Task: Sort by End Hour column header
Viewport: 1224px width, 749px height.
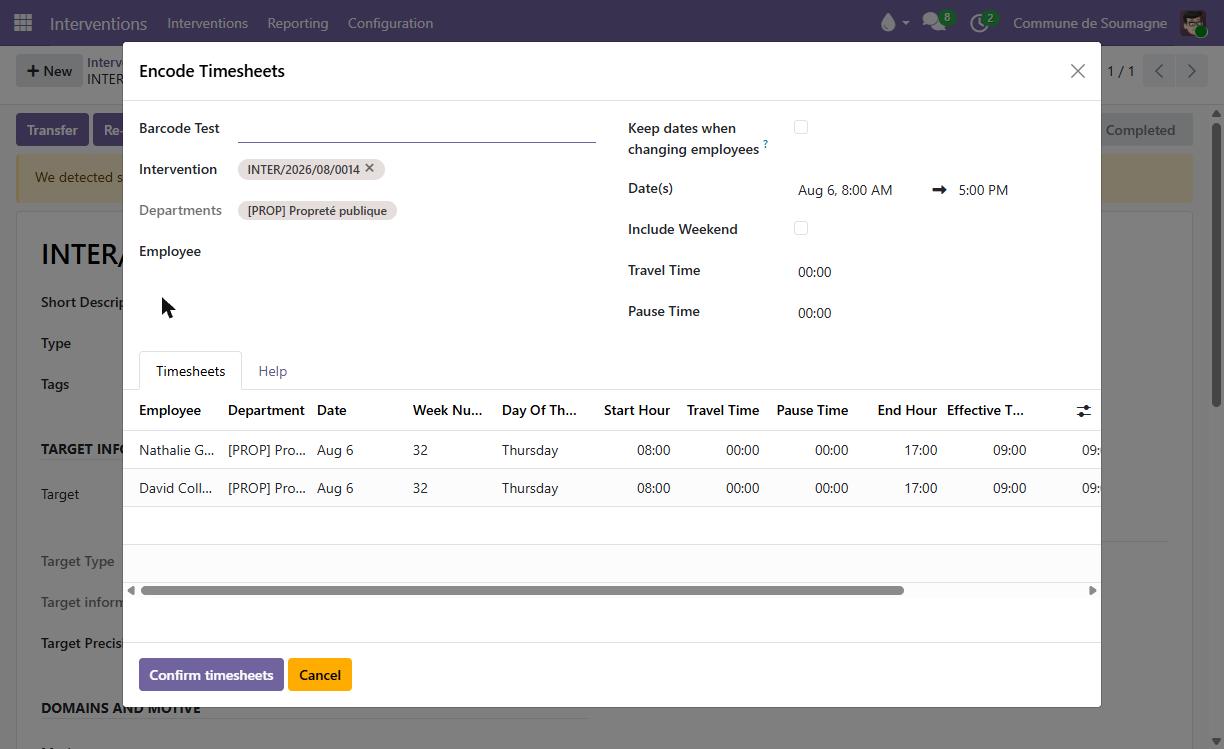Action: (907, 410)
